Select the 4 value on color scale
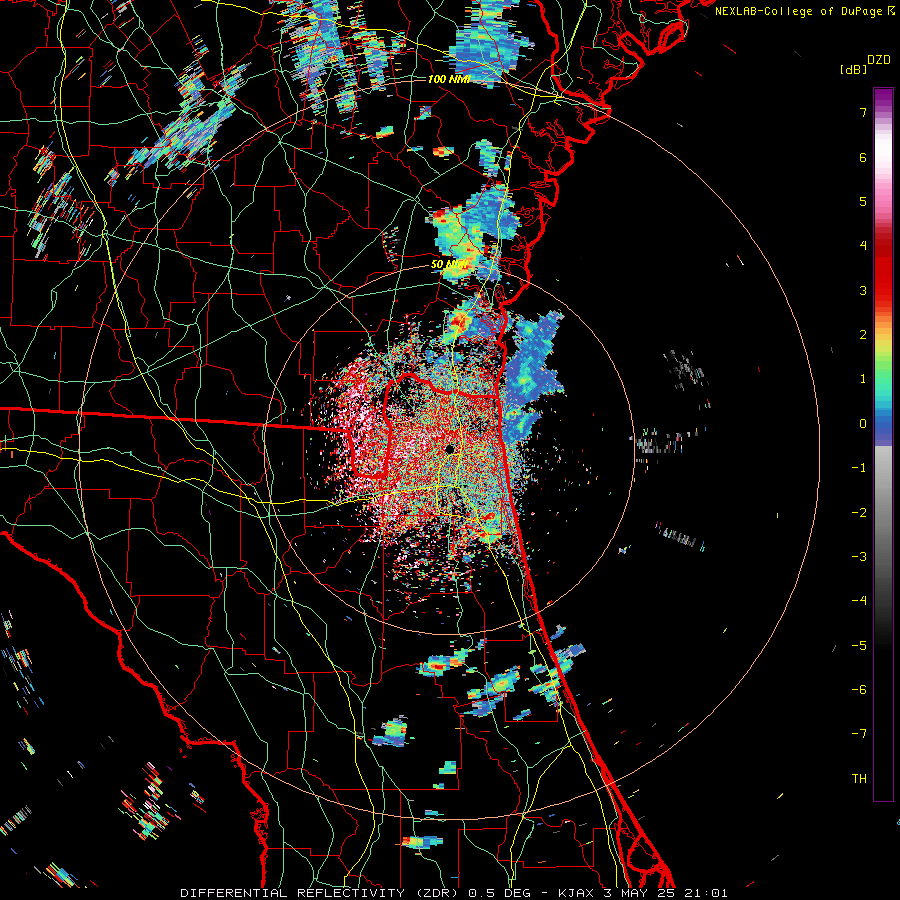Screen dimensions: 900x900 (x=863, y=246)
